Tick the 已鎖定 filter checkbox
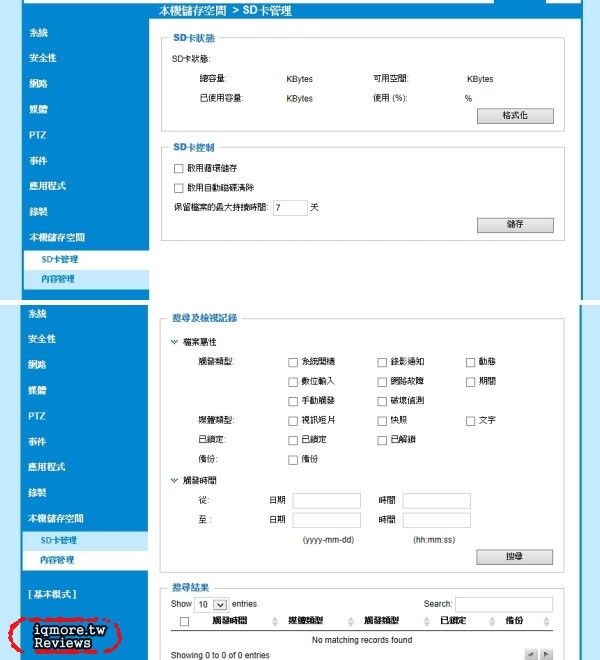The height and width of the screenshot is (660, 600). 293,440
